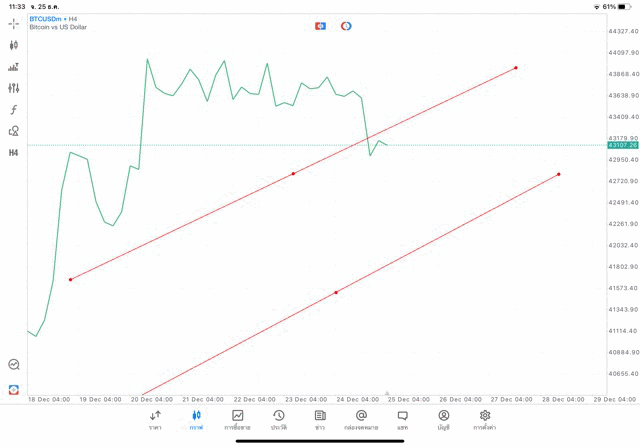This screenshot has height=447, width=640.
Task: Open chart settings sliders icon
Action: click(x=14, y=88)
